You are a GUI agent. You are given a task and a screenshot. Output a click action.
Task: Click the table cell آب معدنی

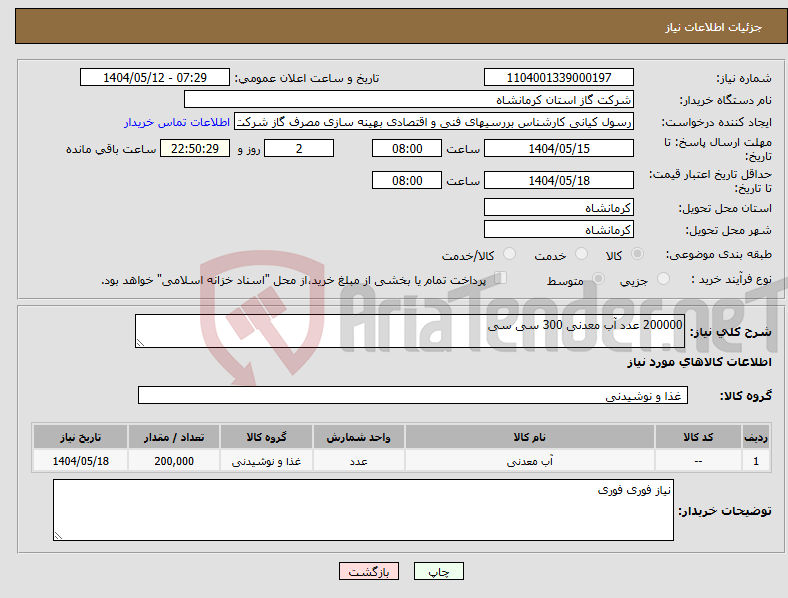click(530, 461)
